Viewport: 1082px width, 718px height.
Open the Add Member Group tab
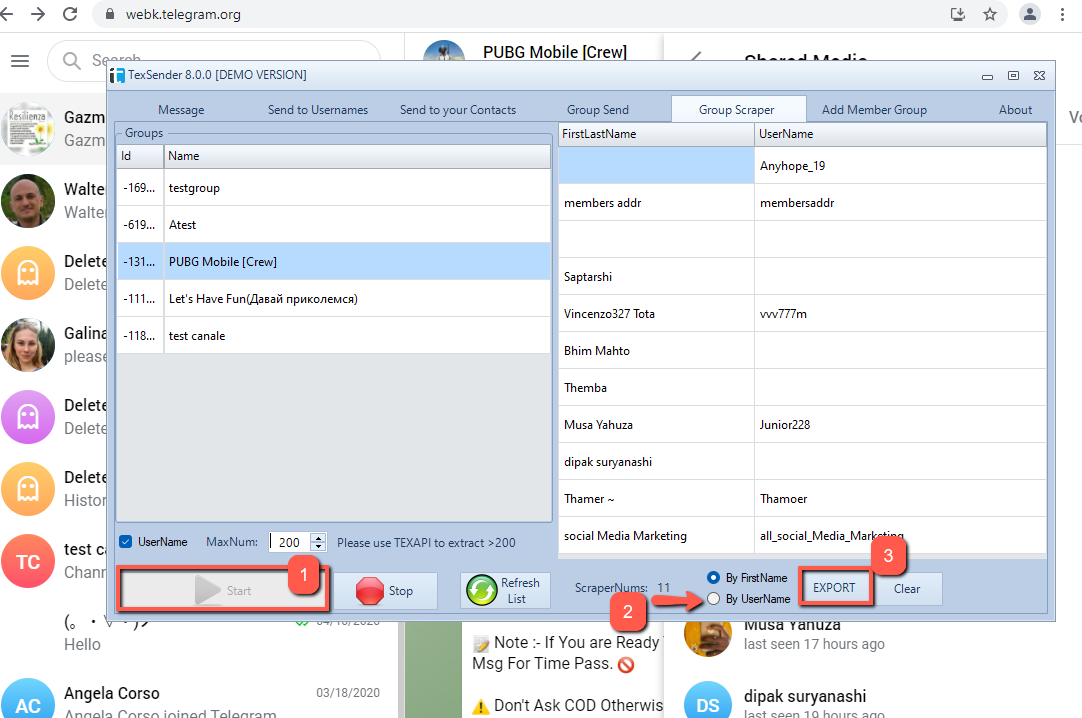(874, 110)
